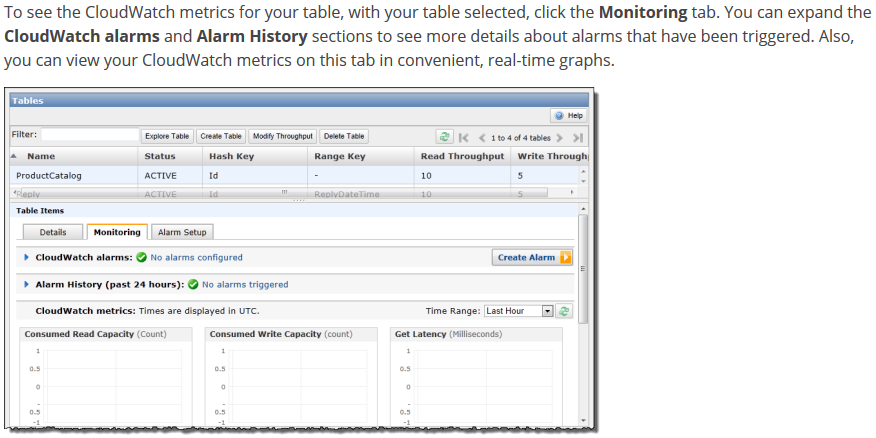Switch to the Alarm Setup tab
The image size is (876, 438).
[x=182, y=232]
